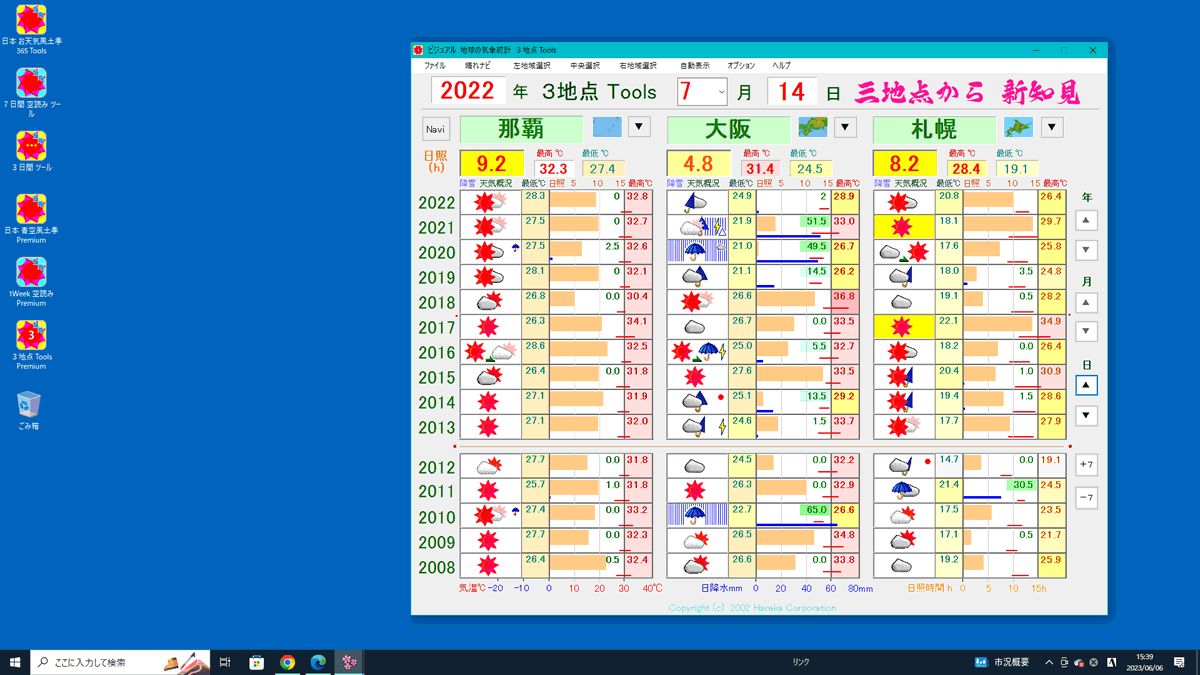Screen dimensions: 1200x675
Task: Click the Sapporo Hokkaido map icon
Action: 1018,127
